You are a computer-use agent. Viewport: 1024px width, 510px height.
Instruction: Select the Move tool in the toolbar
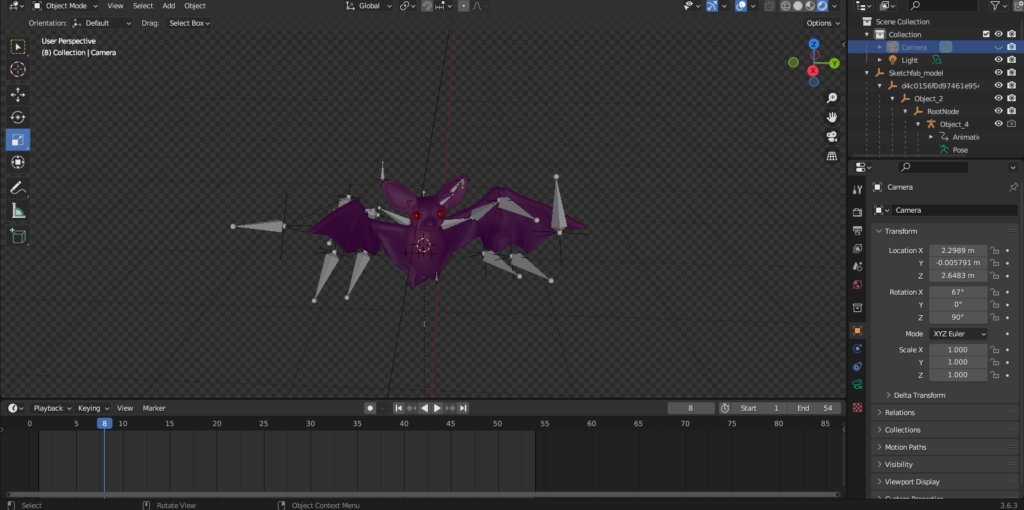coord(18,93)
